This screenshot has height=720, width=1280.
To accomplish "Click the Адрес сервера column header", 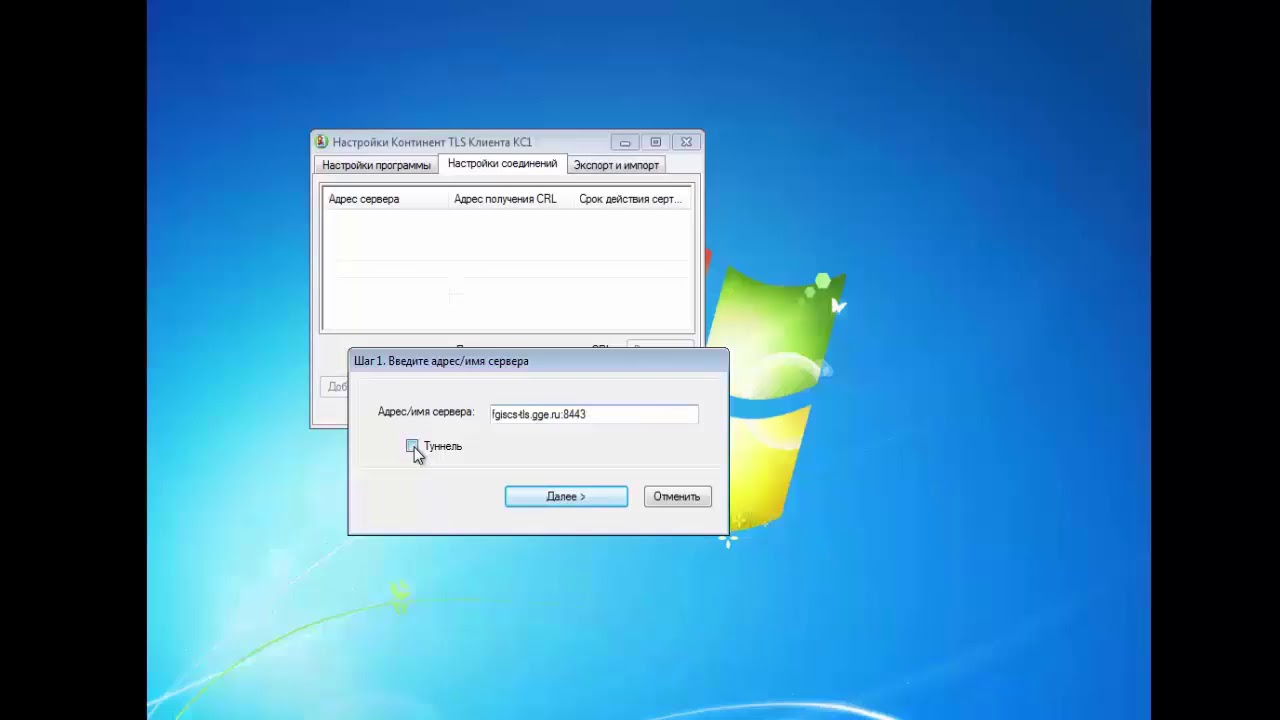I will click(386, 199).
